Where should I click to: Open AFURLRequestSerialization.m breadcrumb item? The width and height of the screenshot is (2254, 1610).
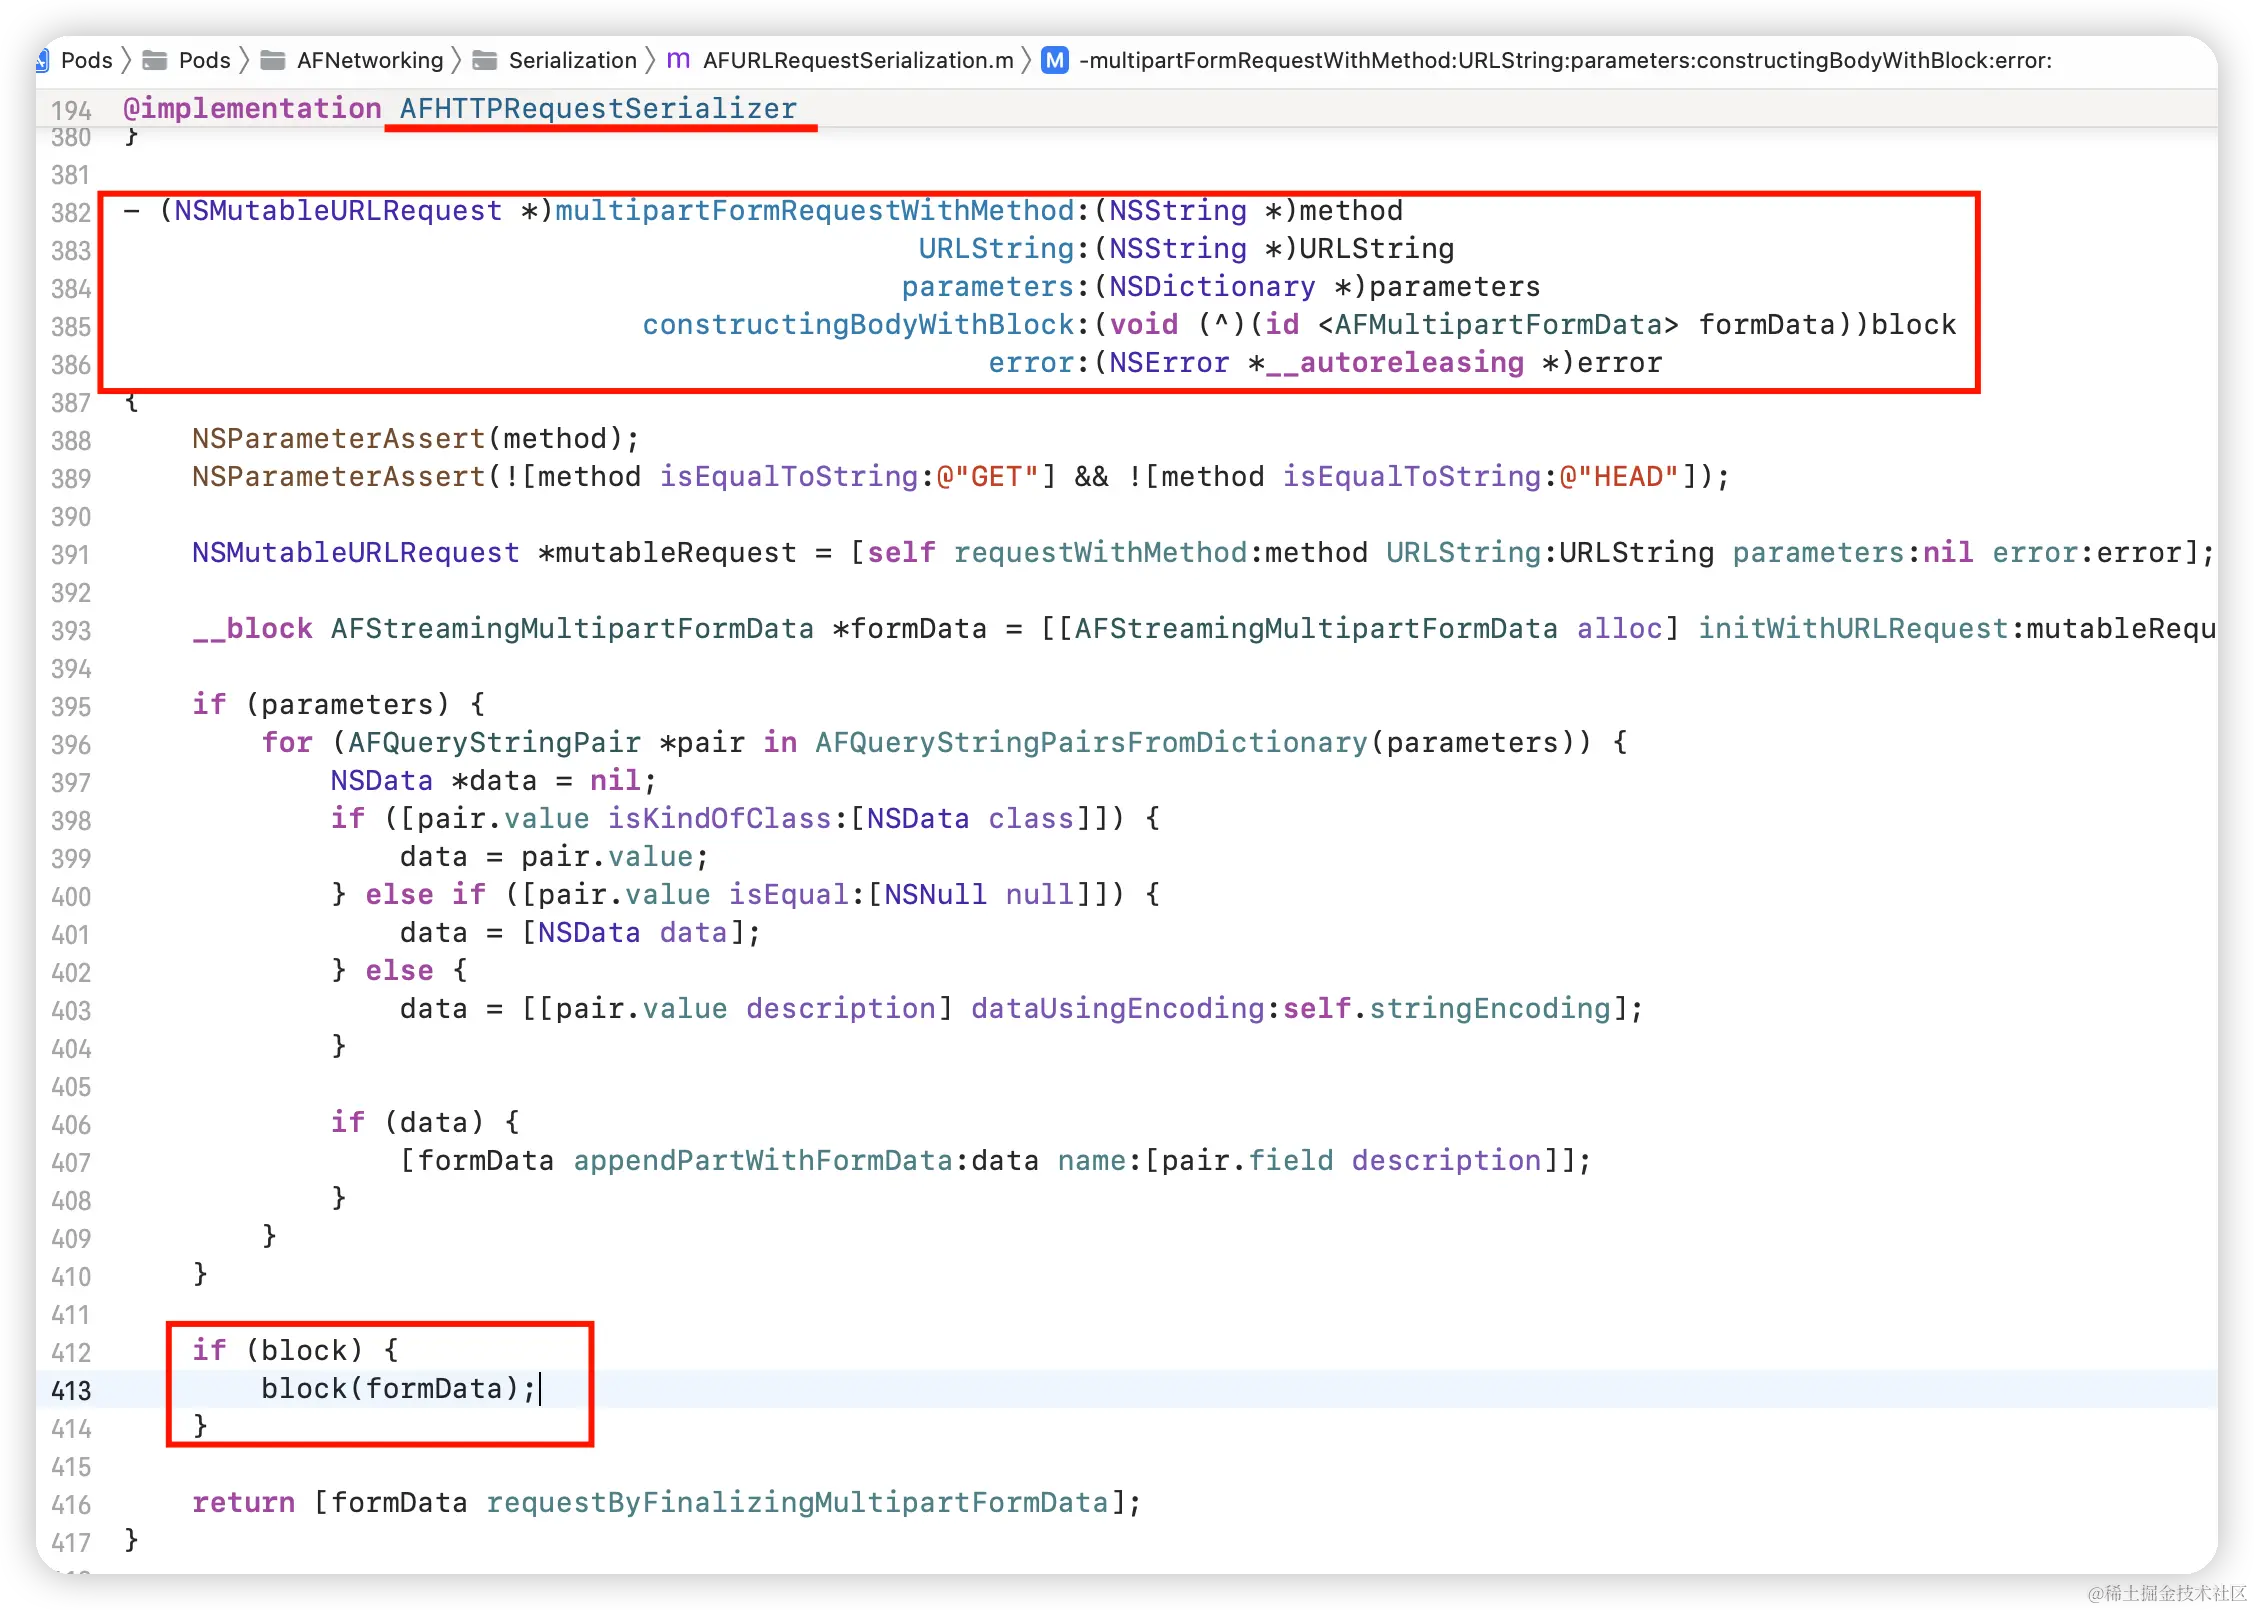click(858, 61)
